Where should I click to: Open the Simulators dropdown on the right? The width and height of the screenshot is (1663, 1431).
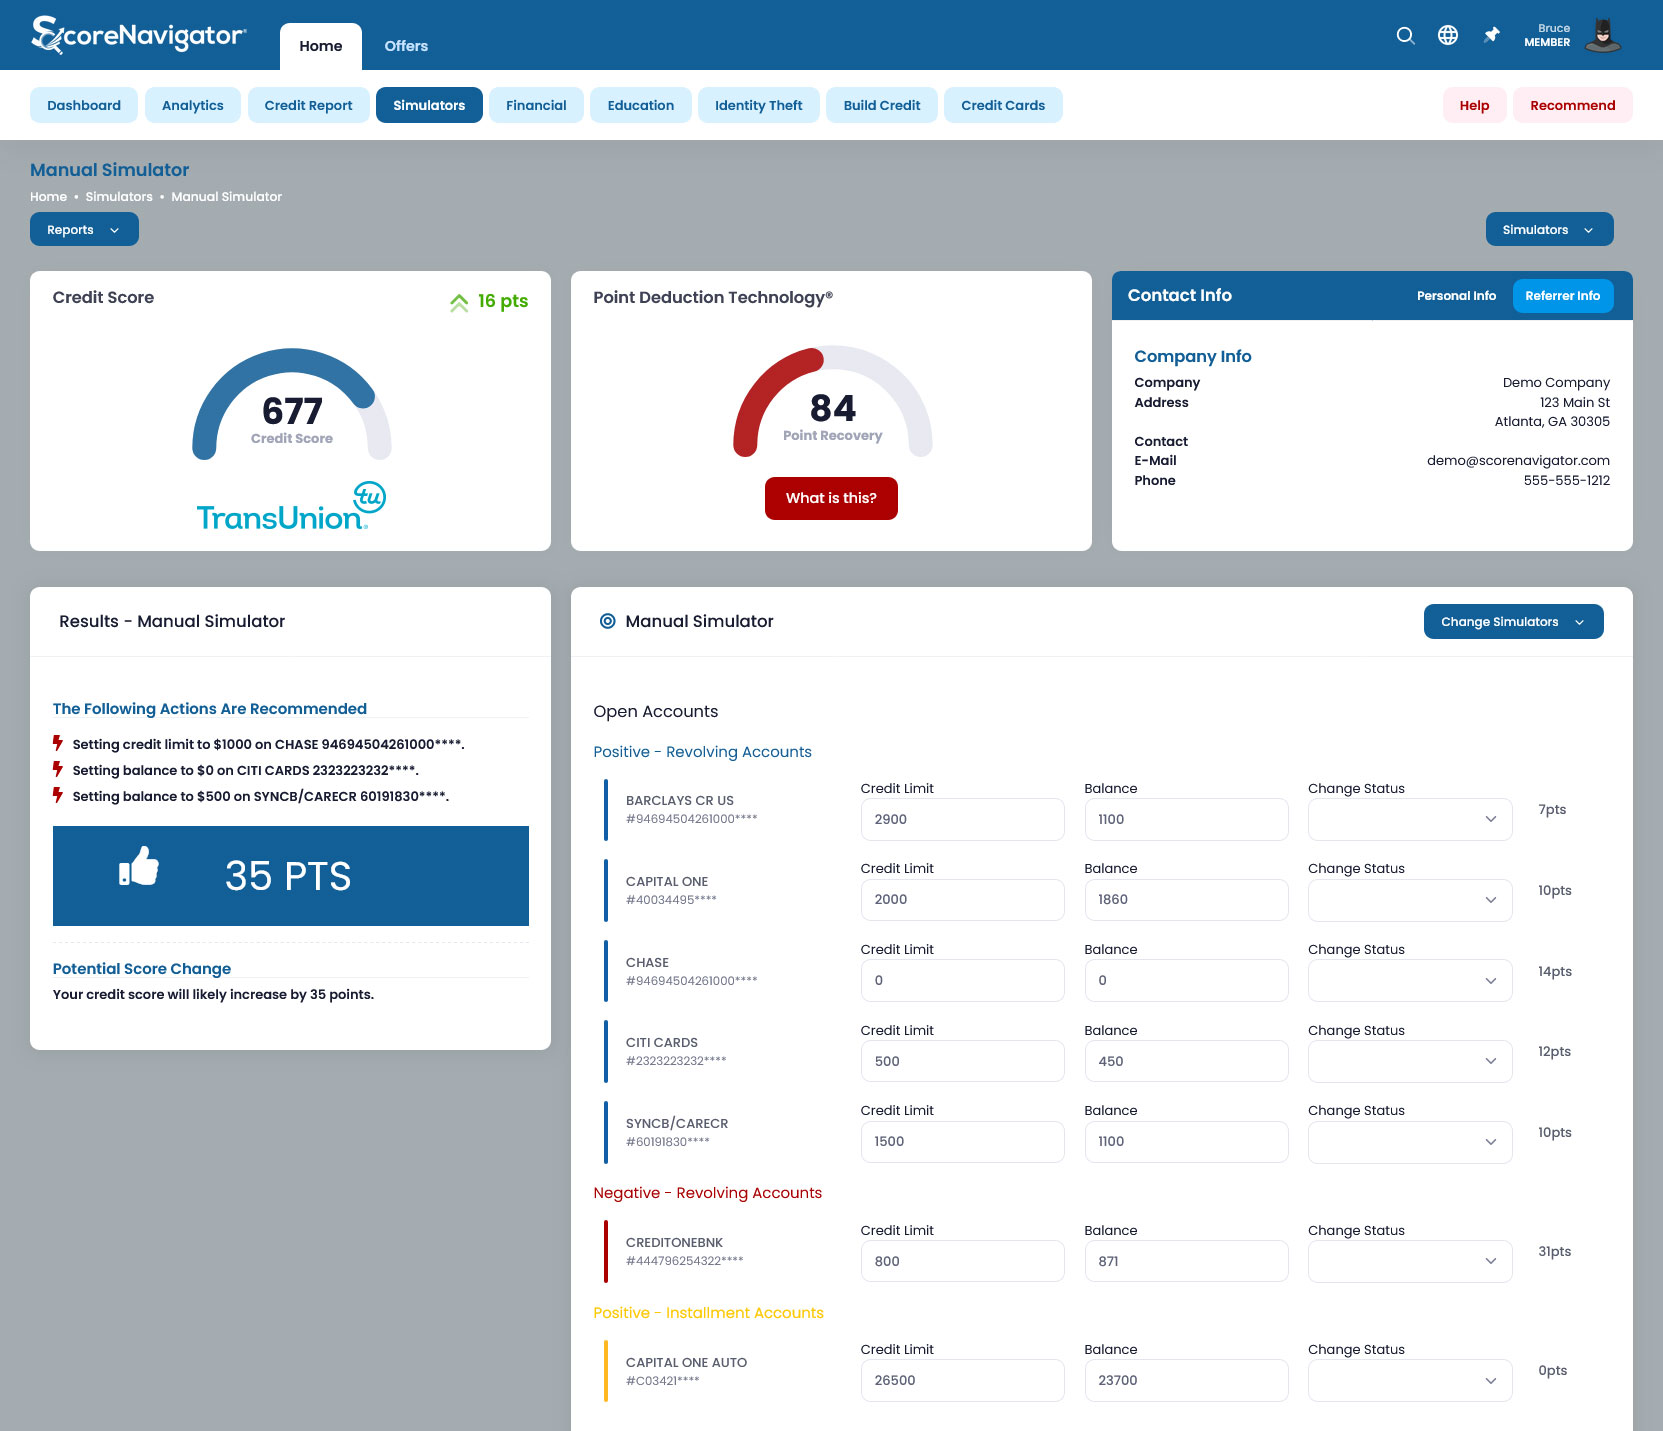[x=1549, y=229]
